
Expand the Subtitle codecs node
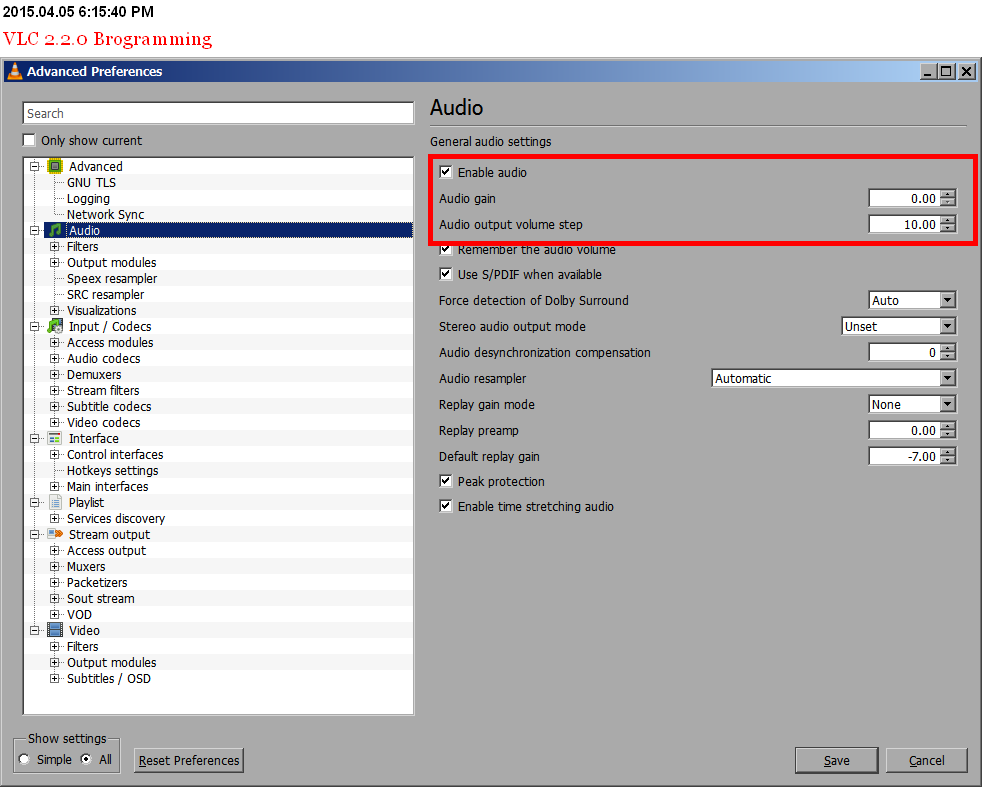[54, 406]
